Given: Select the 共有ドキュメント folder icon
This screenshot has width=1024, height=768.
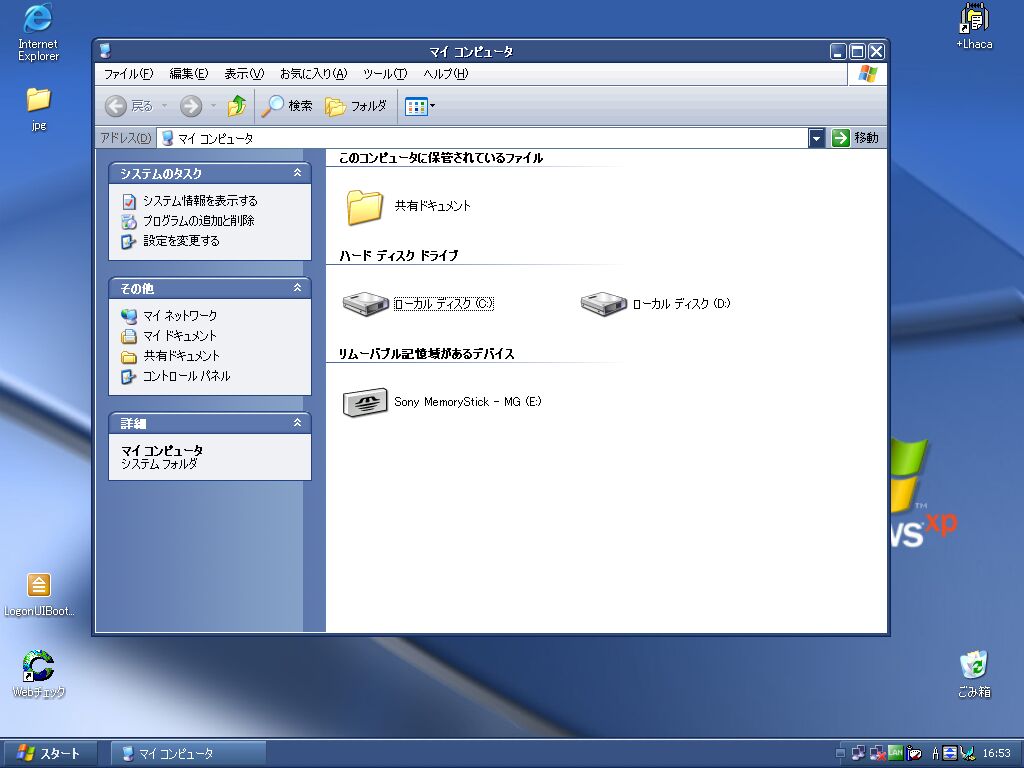Looking at the screenshot, I should point(364,207).
